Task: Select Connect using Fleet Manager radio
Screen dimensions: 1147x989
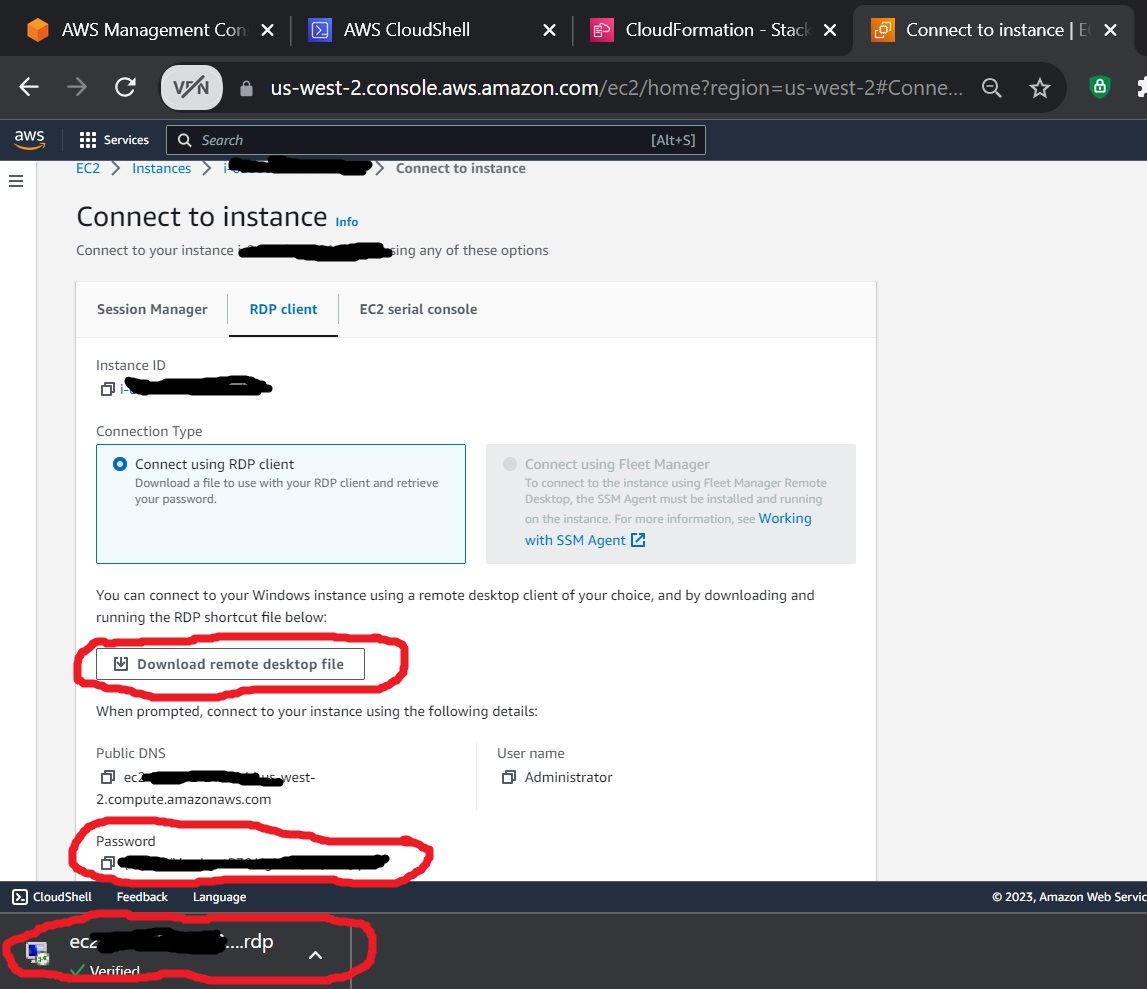Action: (x=510, y=464)
